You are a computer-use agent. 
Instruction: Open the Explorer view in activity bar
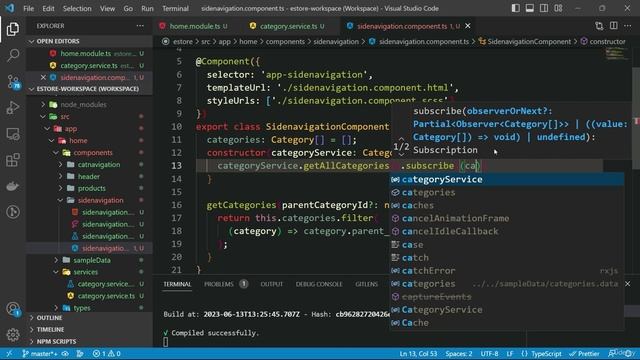13,29
